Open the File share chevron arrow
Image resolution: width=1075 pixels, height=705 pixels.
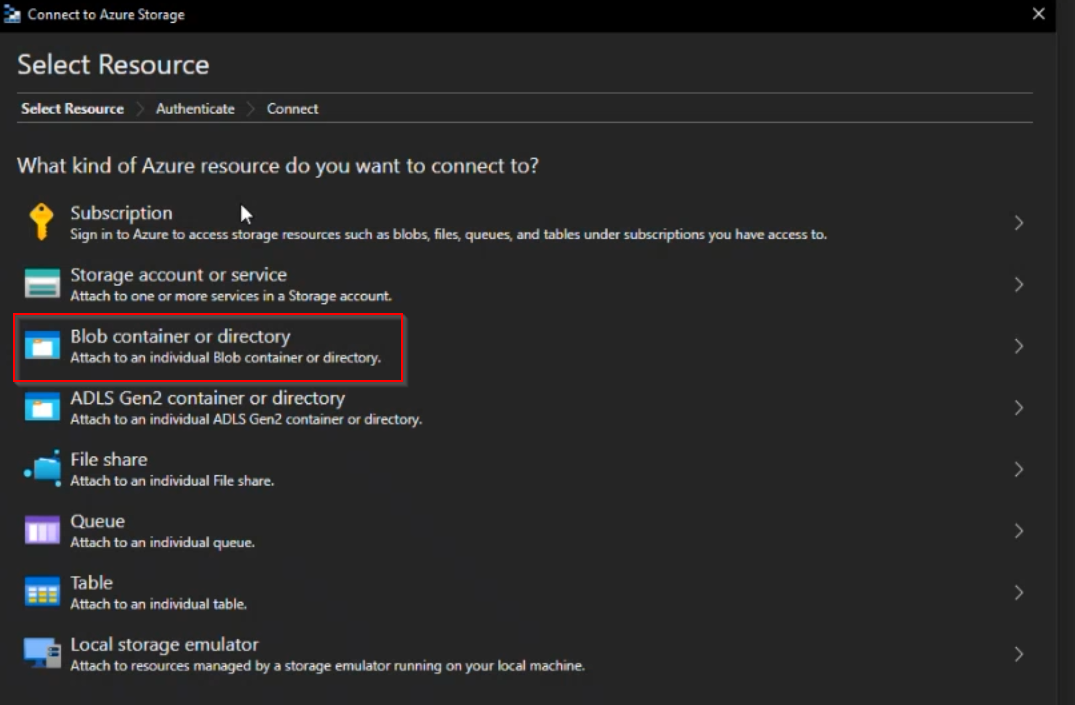pos(1018,469)
